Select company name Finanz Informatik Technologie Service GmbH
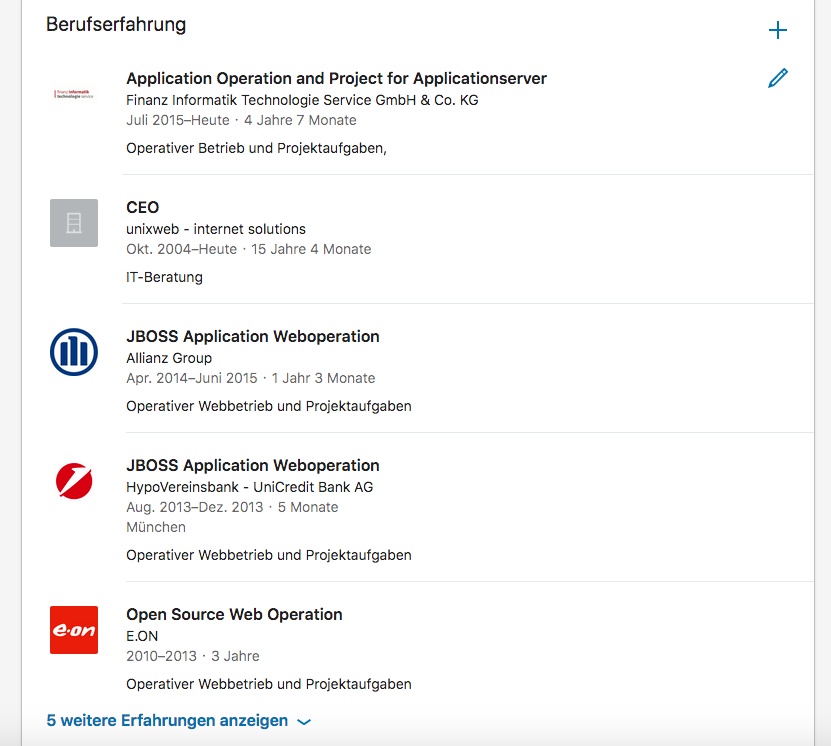Screen dimensions: 831x746 tap(302, 100)
